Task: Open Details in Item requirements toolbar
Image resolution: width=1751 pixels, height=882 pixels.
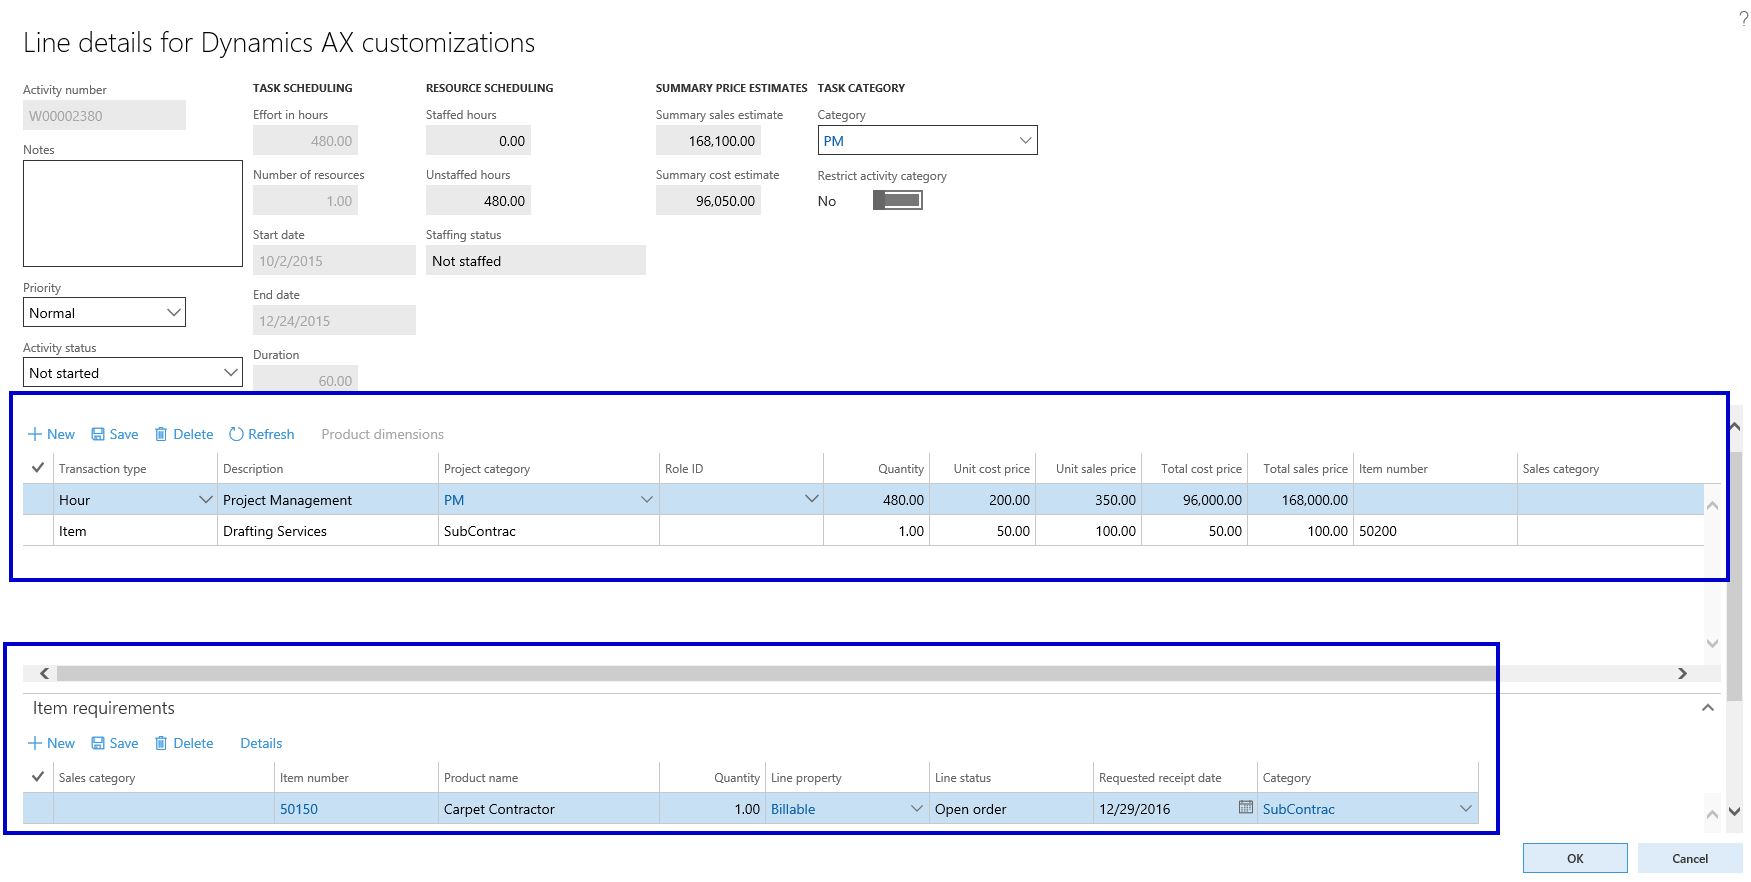Action: click(261, 743)
